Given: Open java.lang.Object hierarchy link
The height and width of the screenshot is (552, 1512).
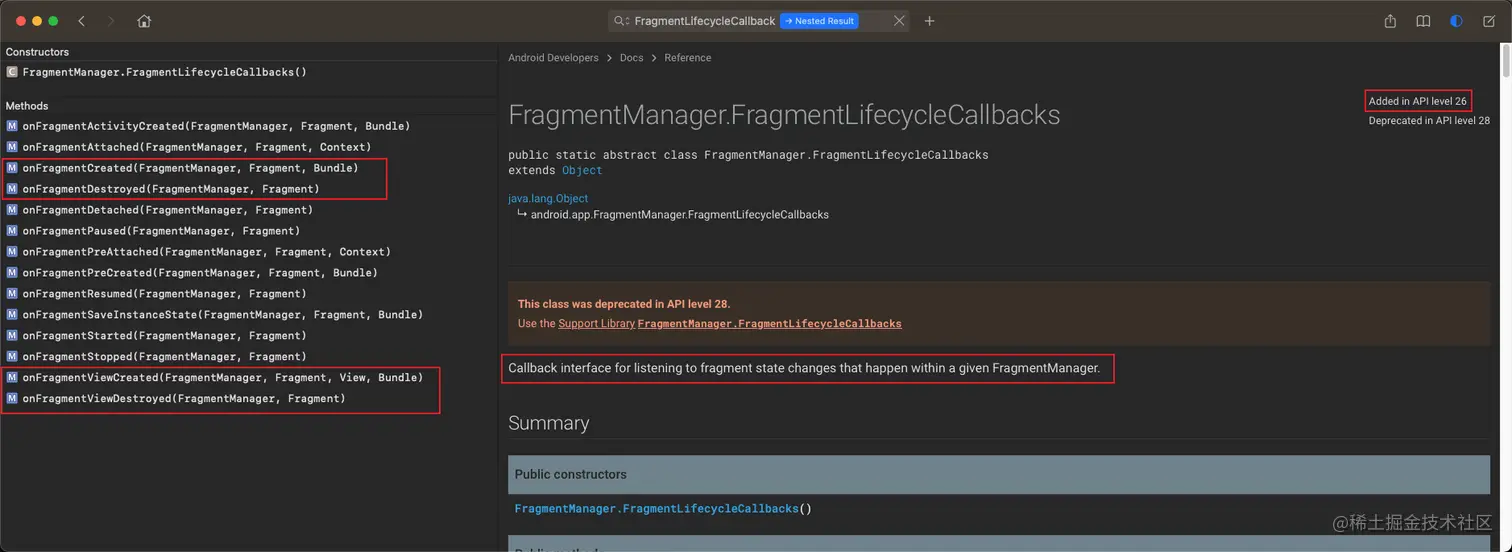Looking at the screenshot, I should [548, 199].
